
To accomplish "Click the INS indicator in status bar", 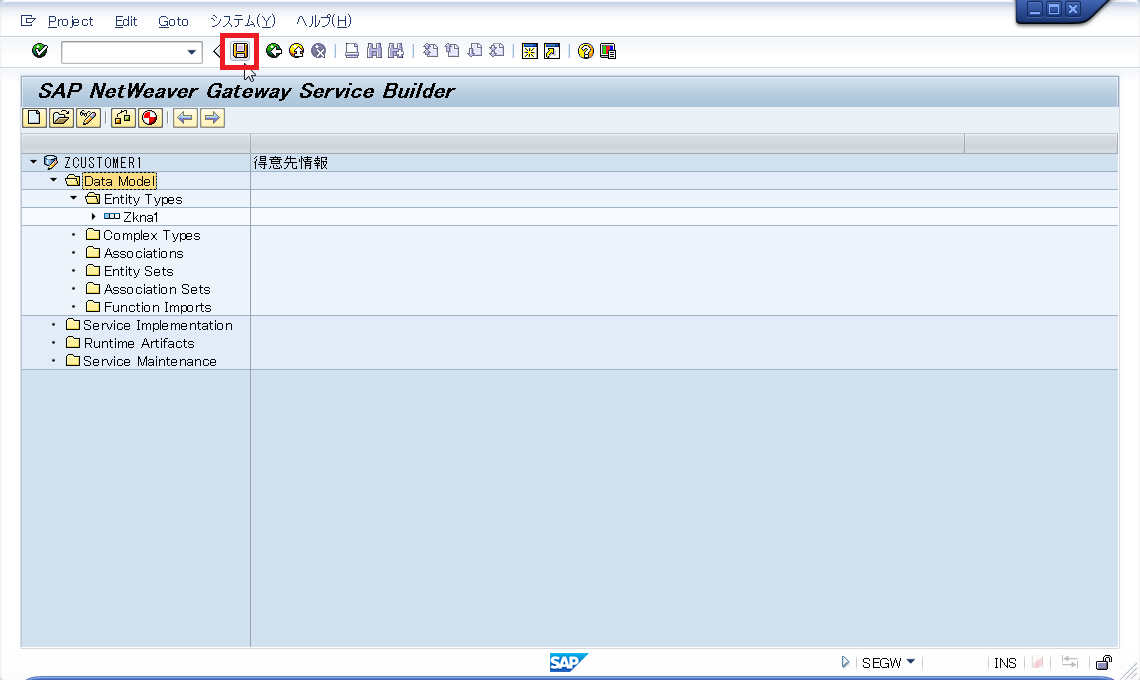I will pyautogui.click(x=1005, y=663).
